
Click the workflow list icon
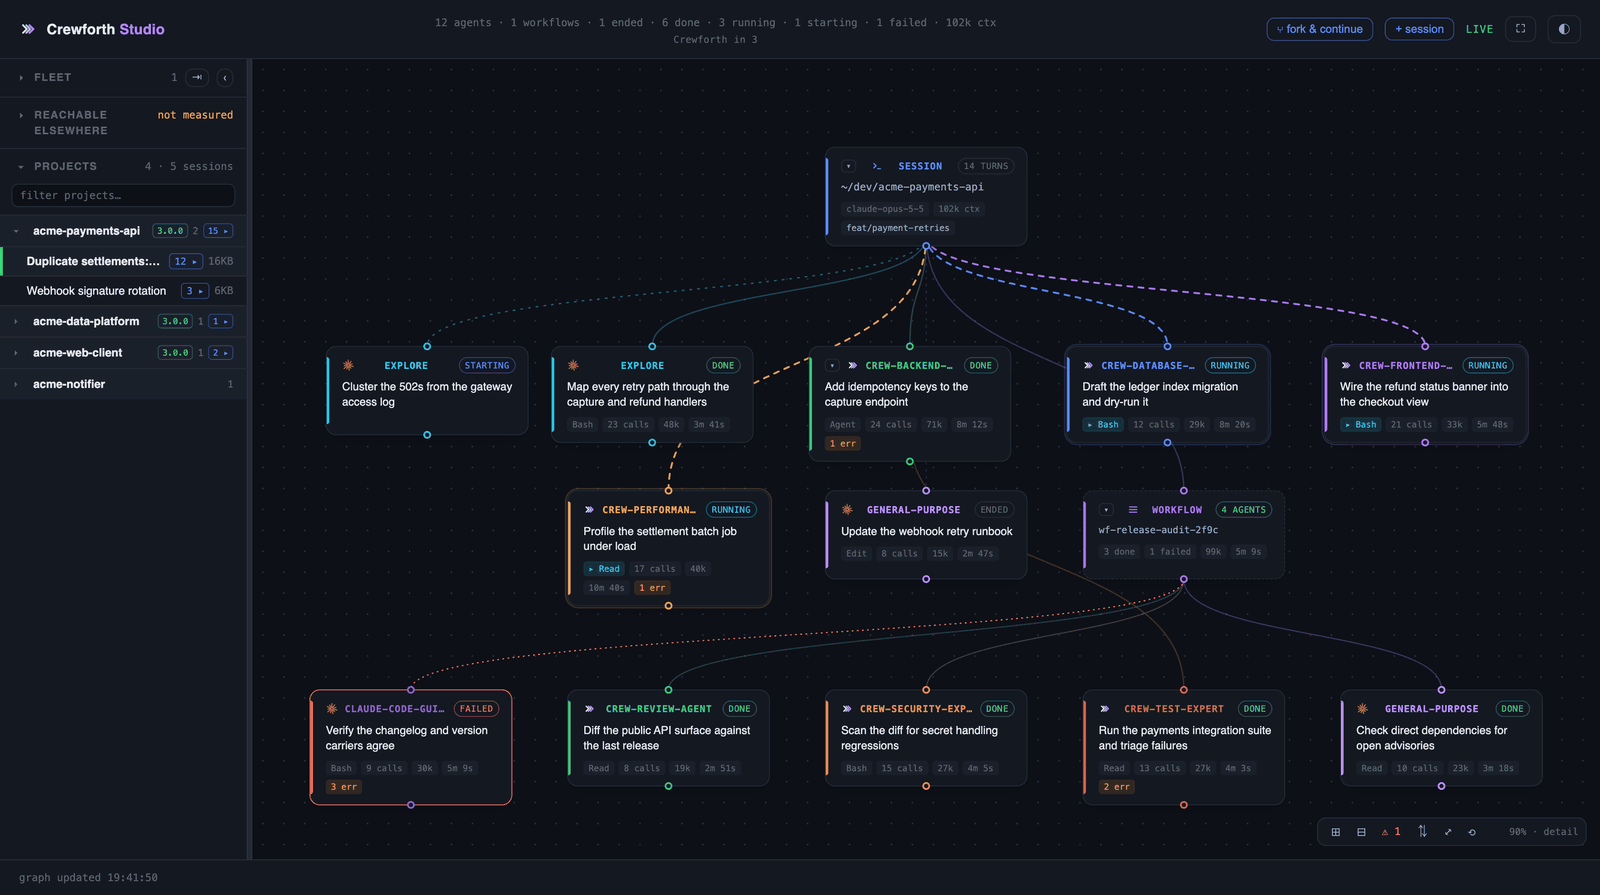coord(1133,510)
